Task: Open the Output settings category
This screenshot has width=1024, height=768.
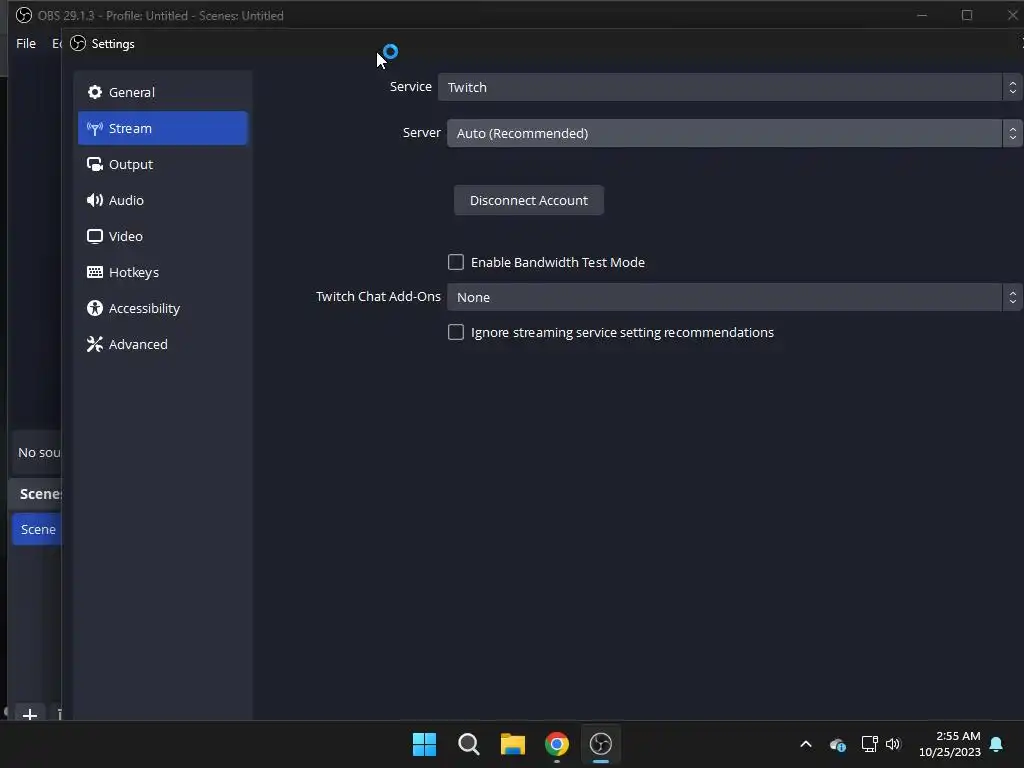Action: [163, 164]
